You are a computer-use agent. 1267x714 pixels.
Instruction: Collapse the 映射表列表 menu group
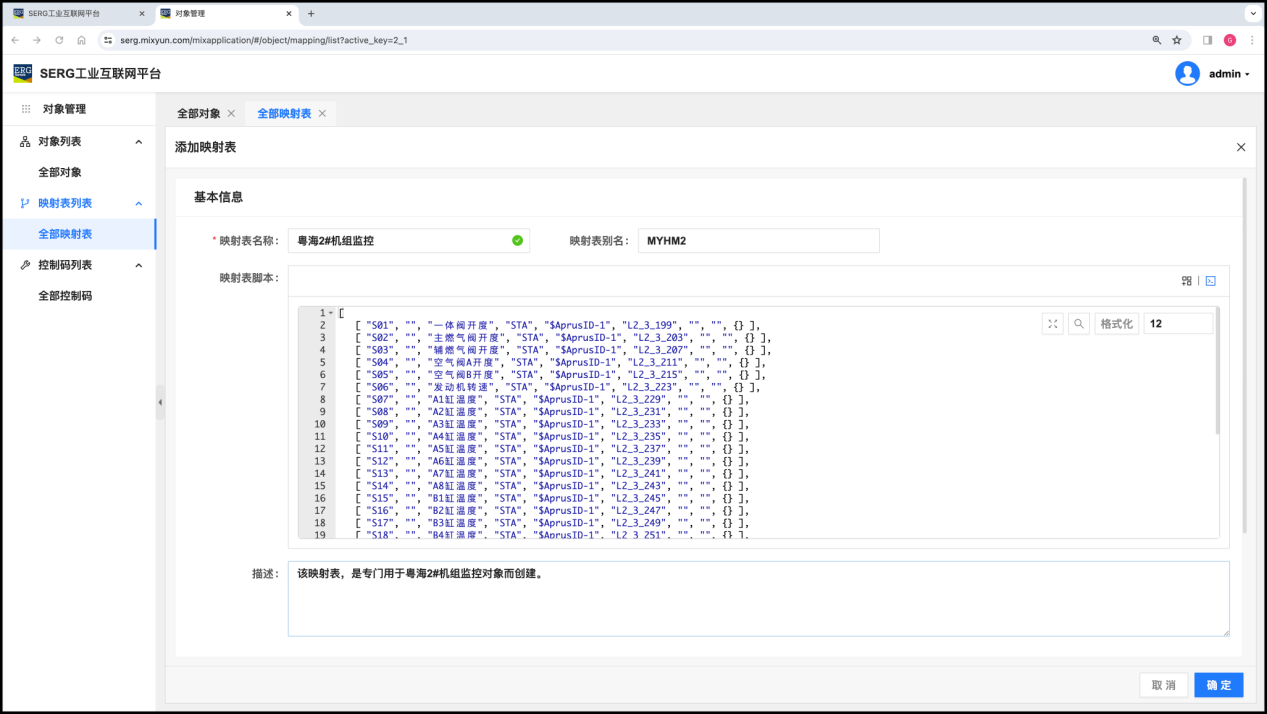point(139,203)
